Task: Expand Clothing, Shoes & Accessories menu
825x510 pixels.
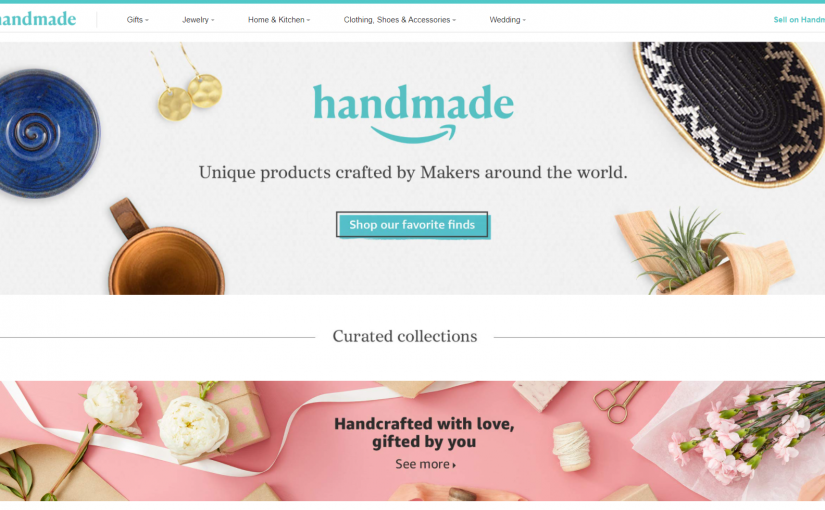Action: [399, 20]
